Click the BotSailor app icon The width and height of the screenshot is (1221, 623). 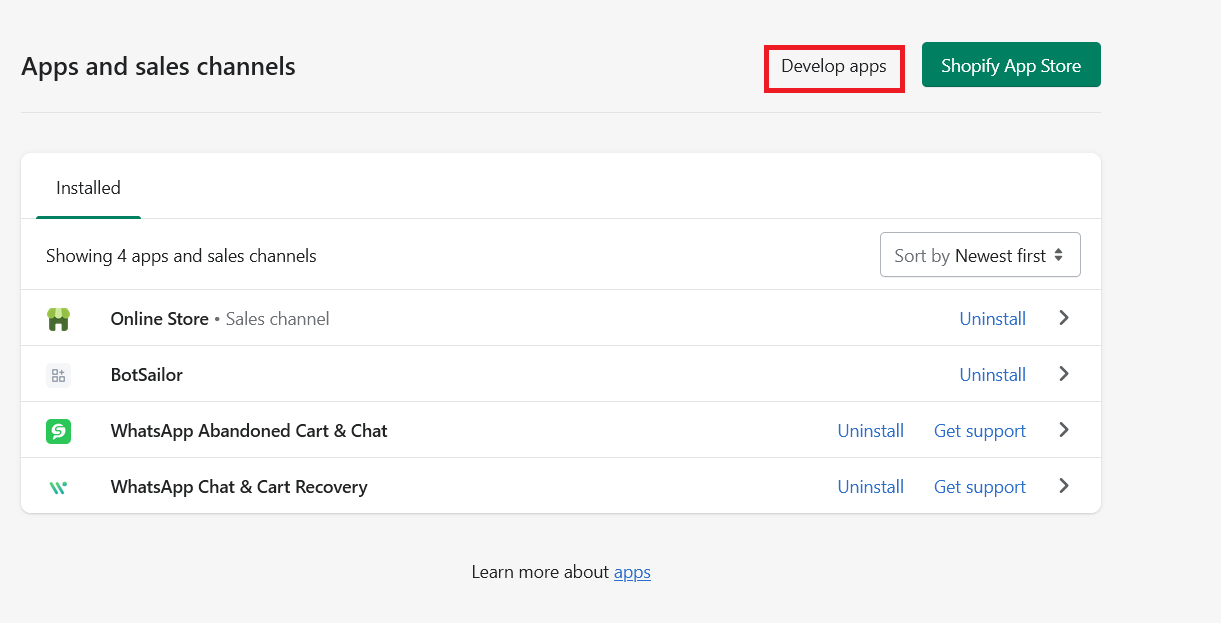58,375
